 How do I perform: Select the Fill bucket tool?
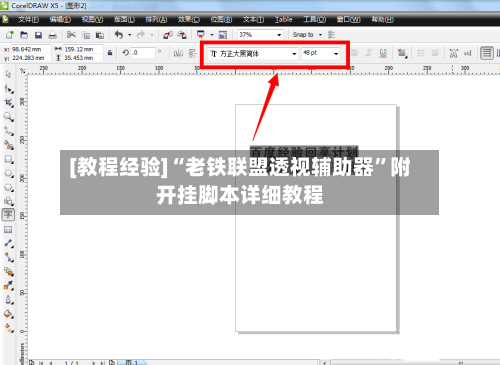pyautogui.click(x=8, y=314)
